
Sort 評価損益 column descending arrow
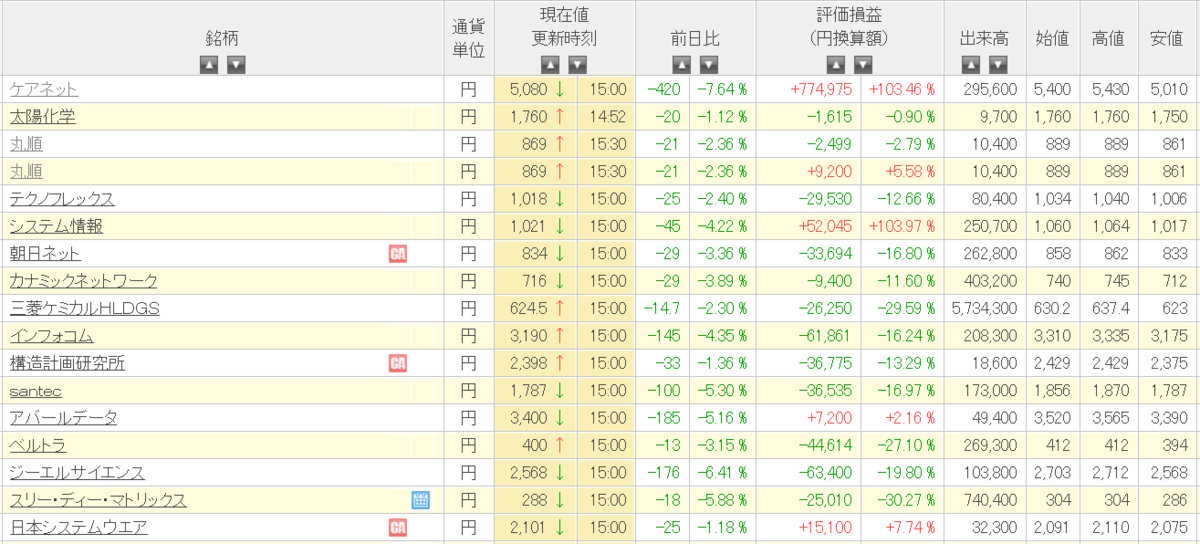(x=863, y=65)
